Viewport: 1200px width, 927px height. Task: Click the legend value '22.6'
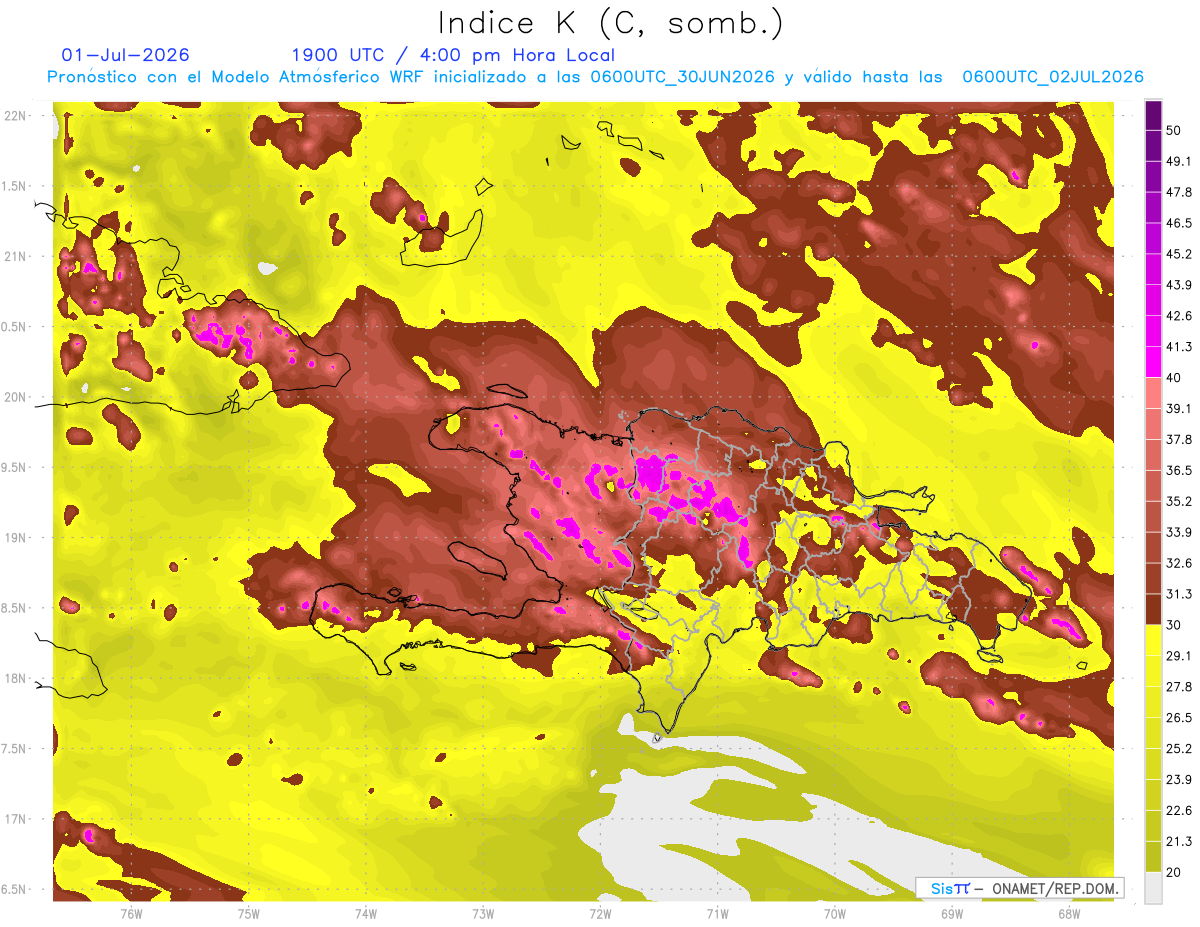pyautogui.click(x=1179, y=811)
